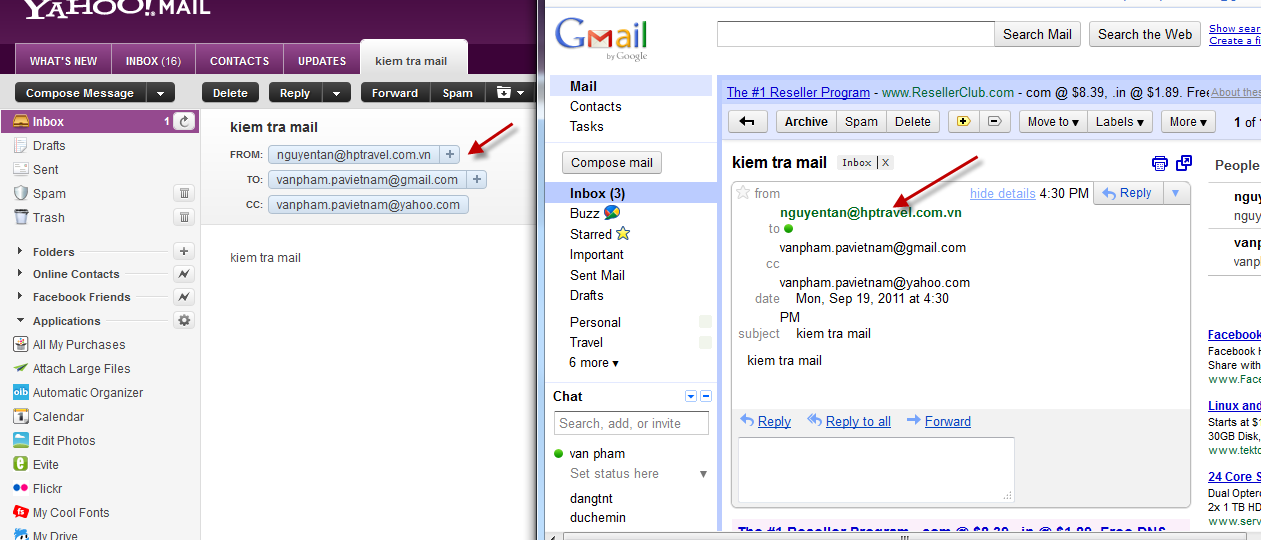Viewport: 1261px width, 540px height.
Task: Focus the Gmail search input field
Action: coord(856,34)
